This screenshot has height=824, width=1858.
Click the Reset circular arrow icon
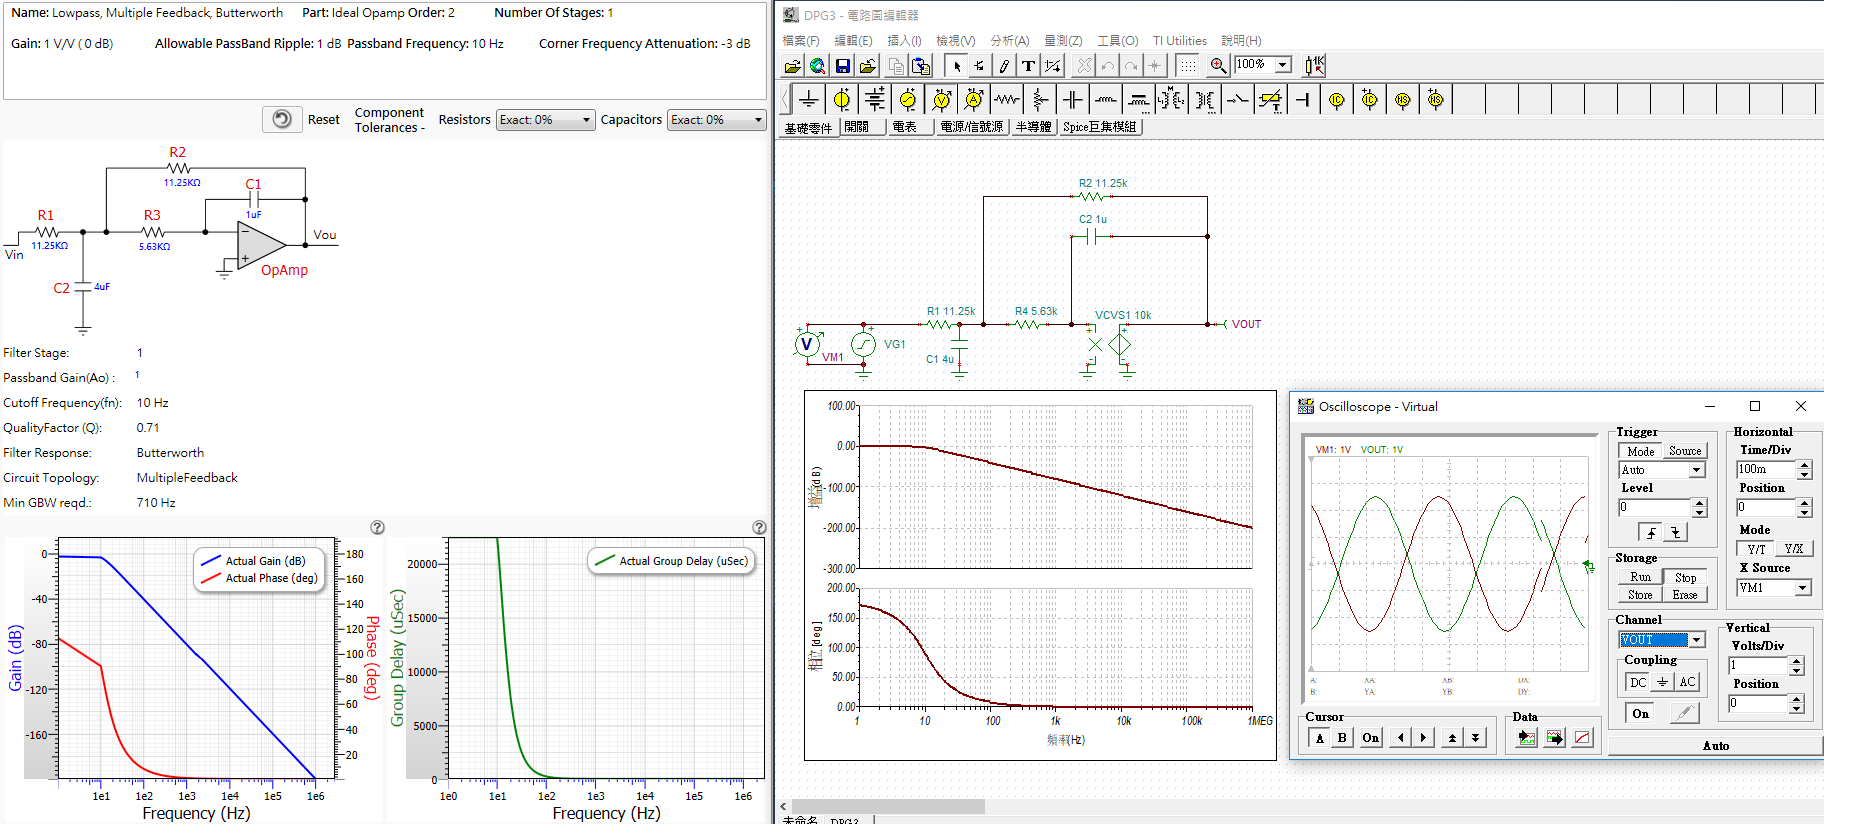282,119
